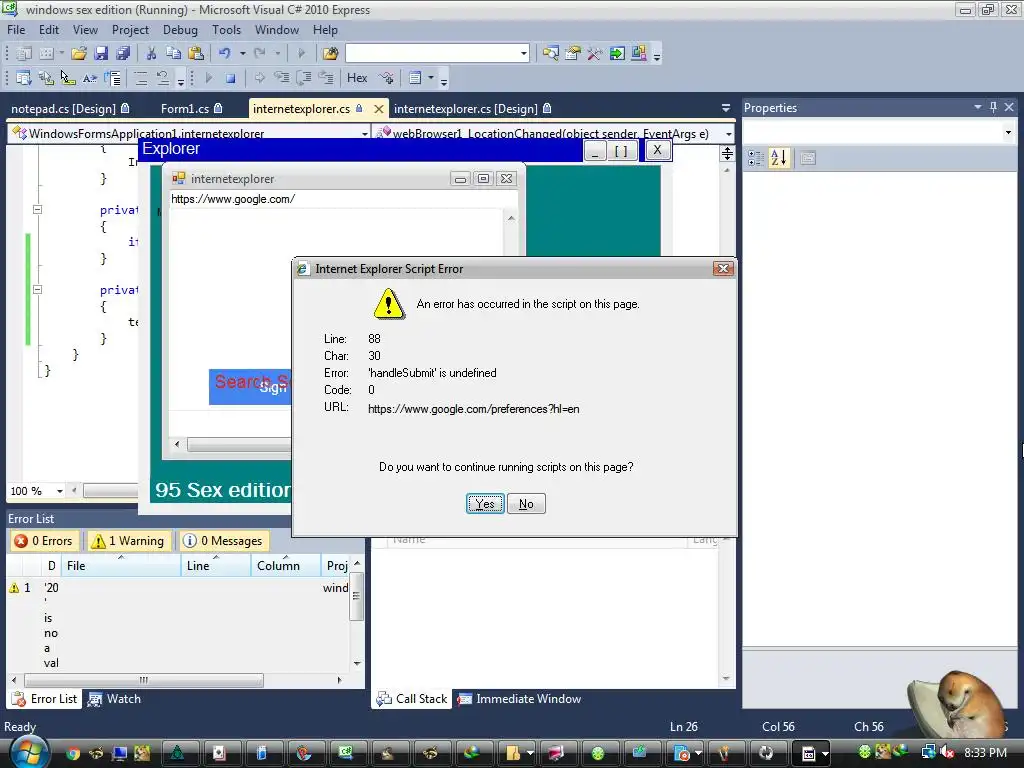Click the Step Over icon
This screenshot has width=1024, height=768.
tap(304, 78)
